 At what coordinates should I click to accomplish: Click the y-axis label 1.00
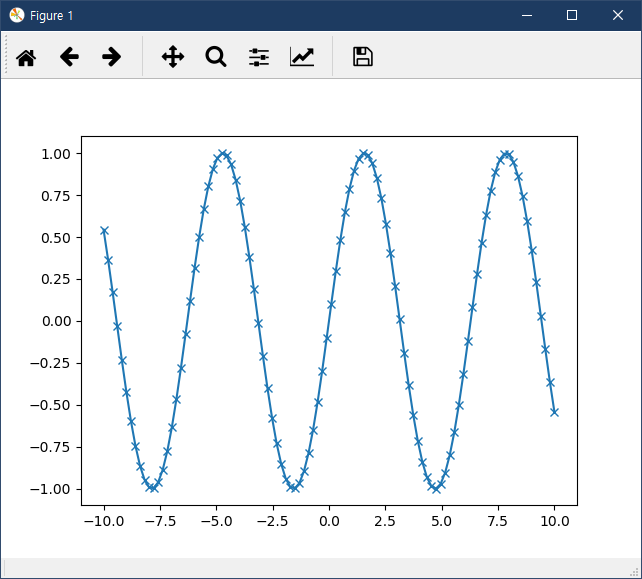click(56, 154)
